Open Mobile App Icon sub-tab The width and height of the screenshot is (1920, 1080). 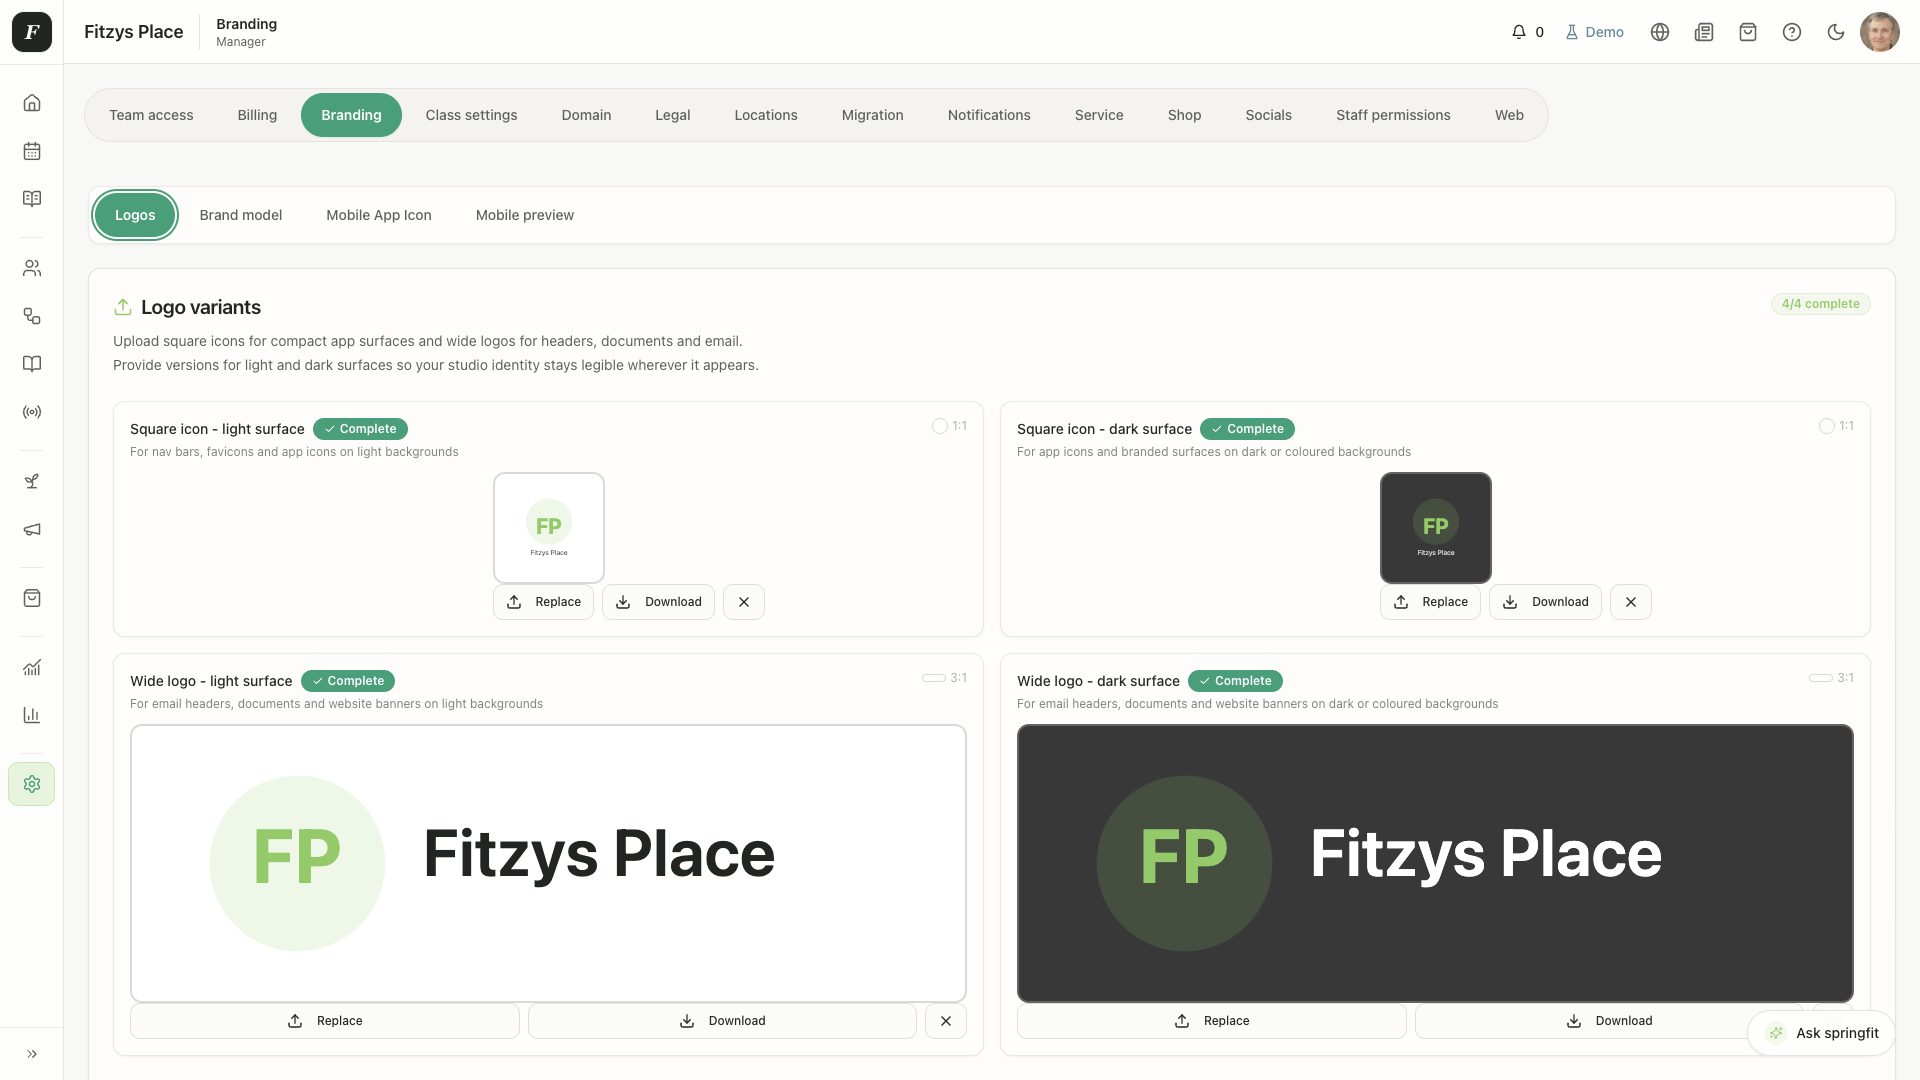tap(379, 215)
